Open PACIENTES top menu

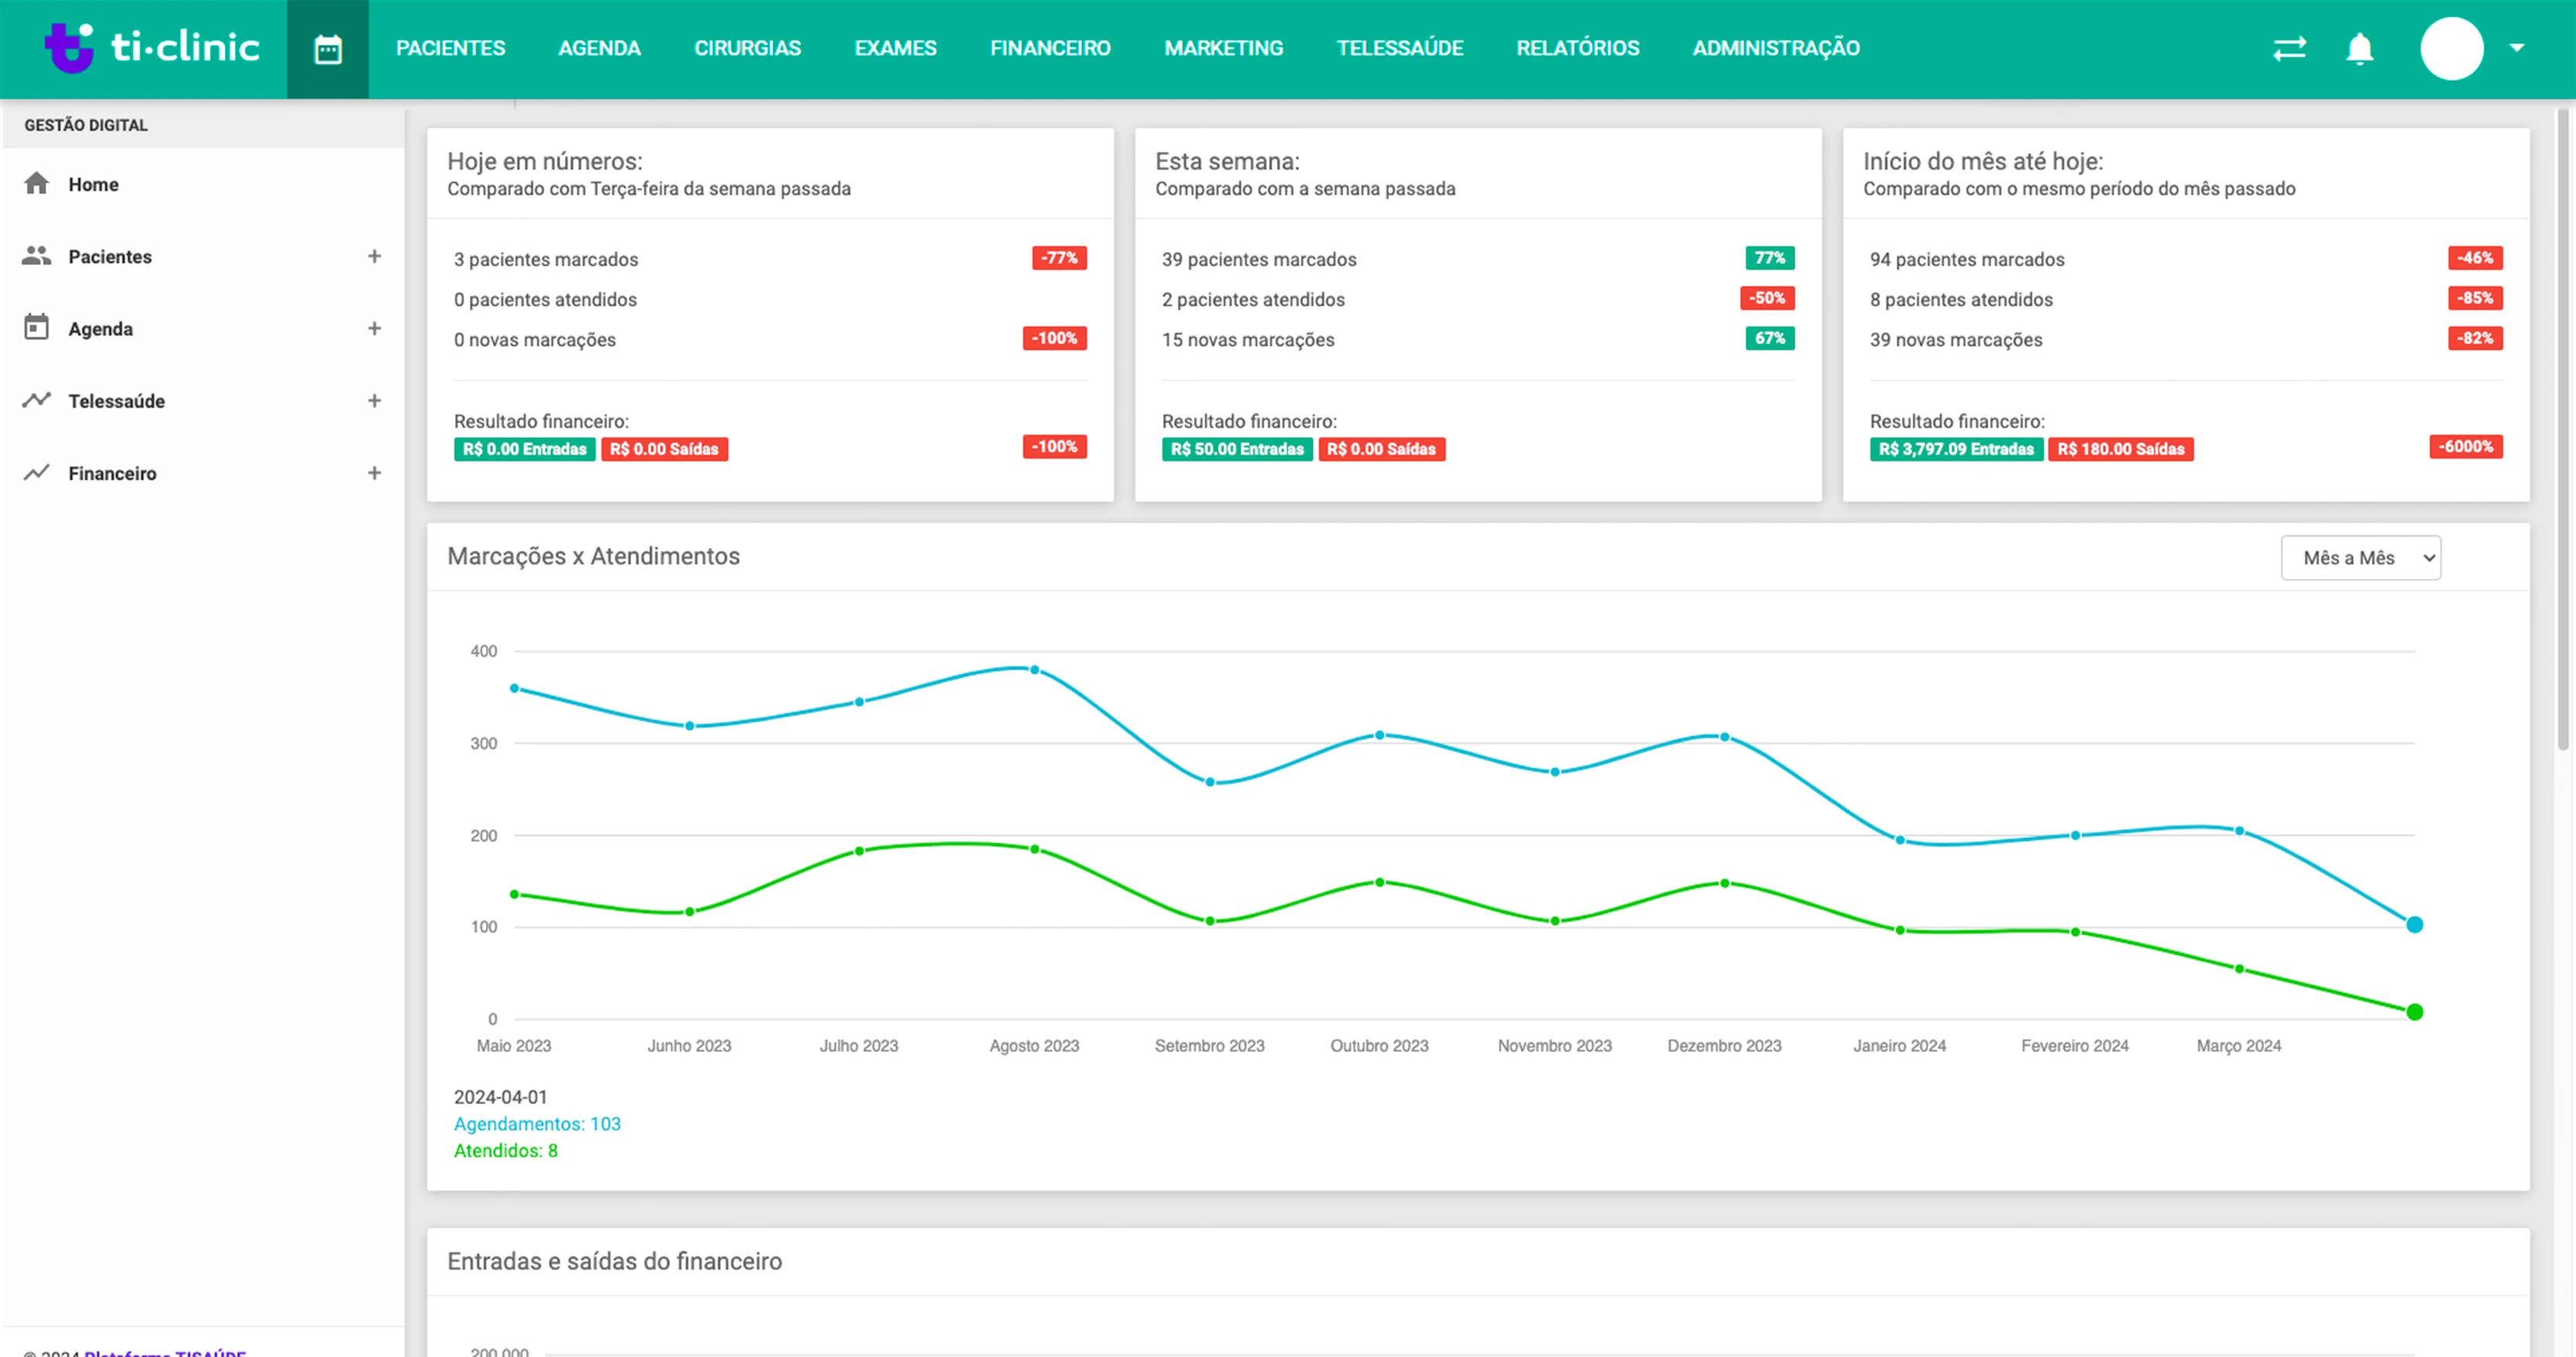tap(450, 48)
